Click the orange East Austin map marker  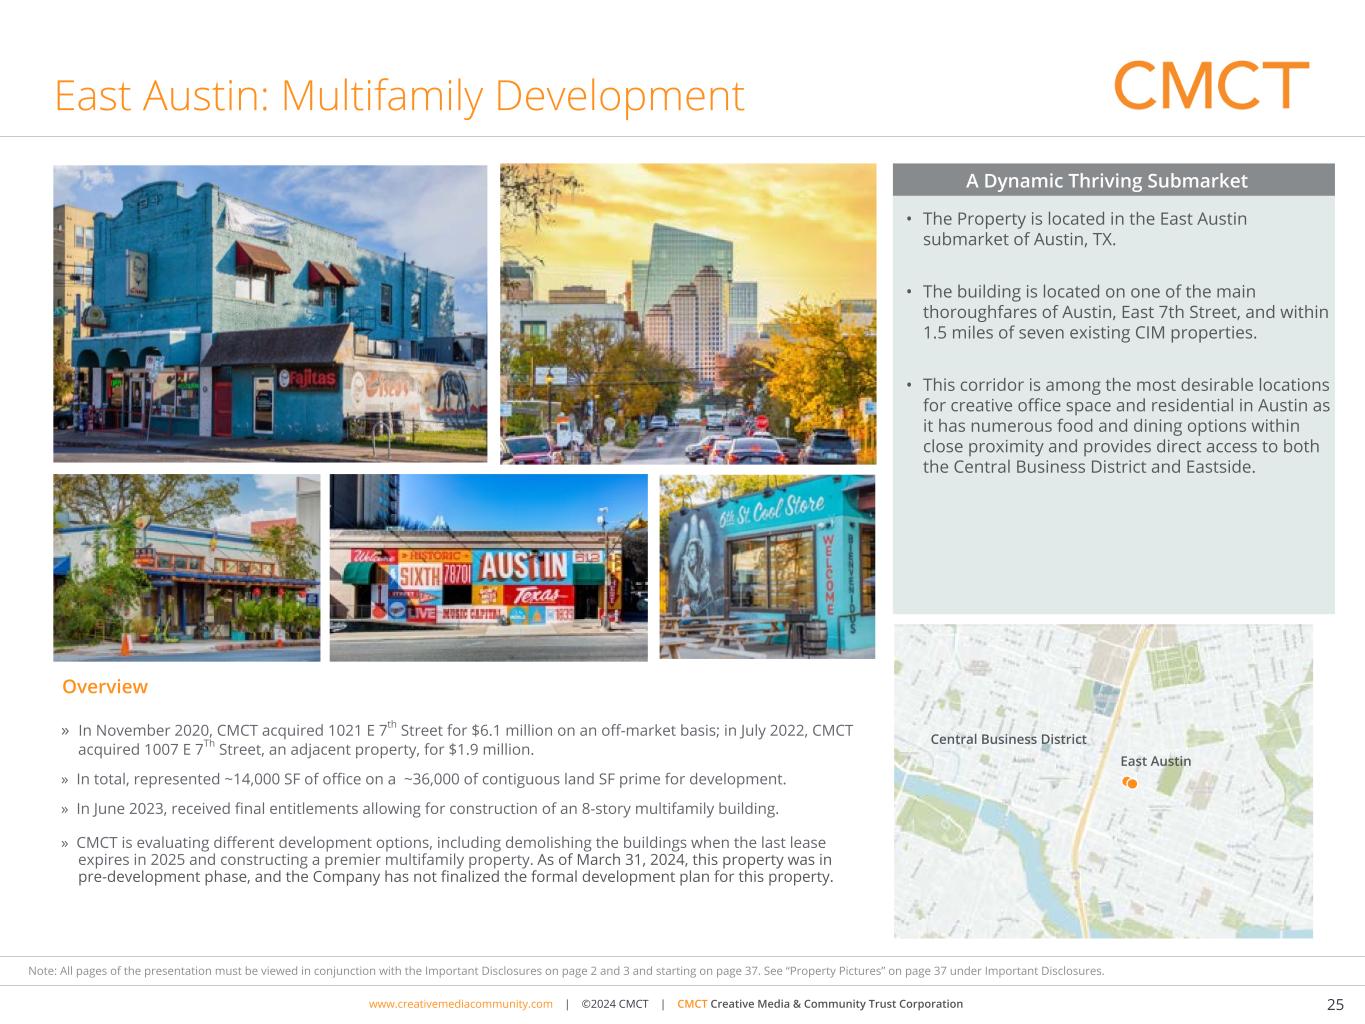click(1131, 783)
